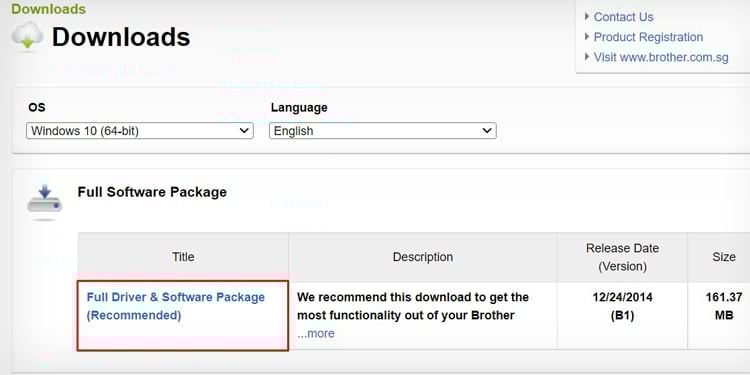Click the Title column header

coord(183,257)
